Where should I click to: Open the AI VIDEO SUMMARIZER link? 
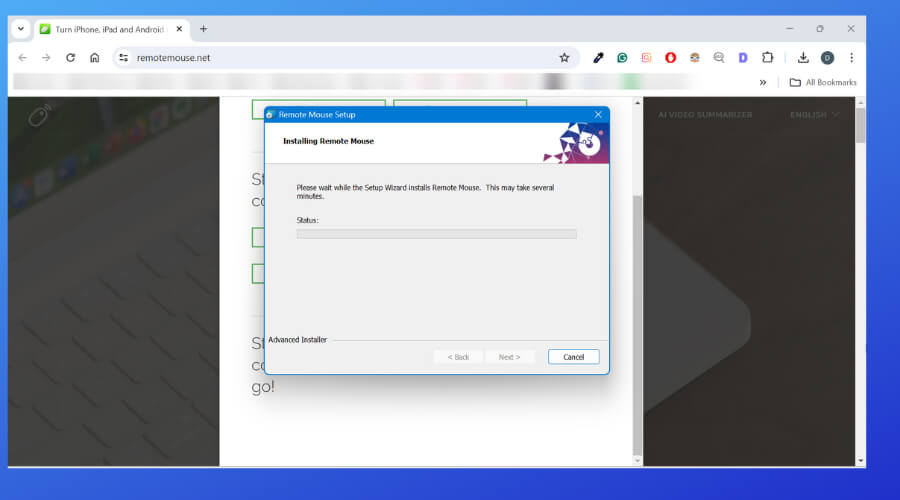coord(705,115)
